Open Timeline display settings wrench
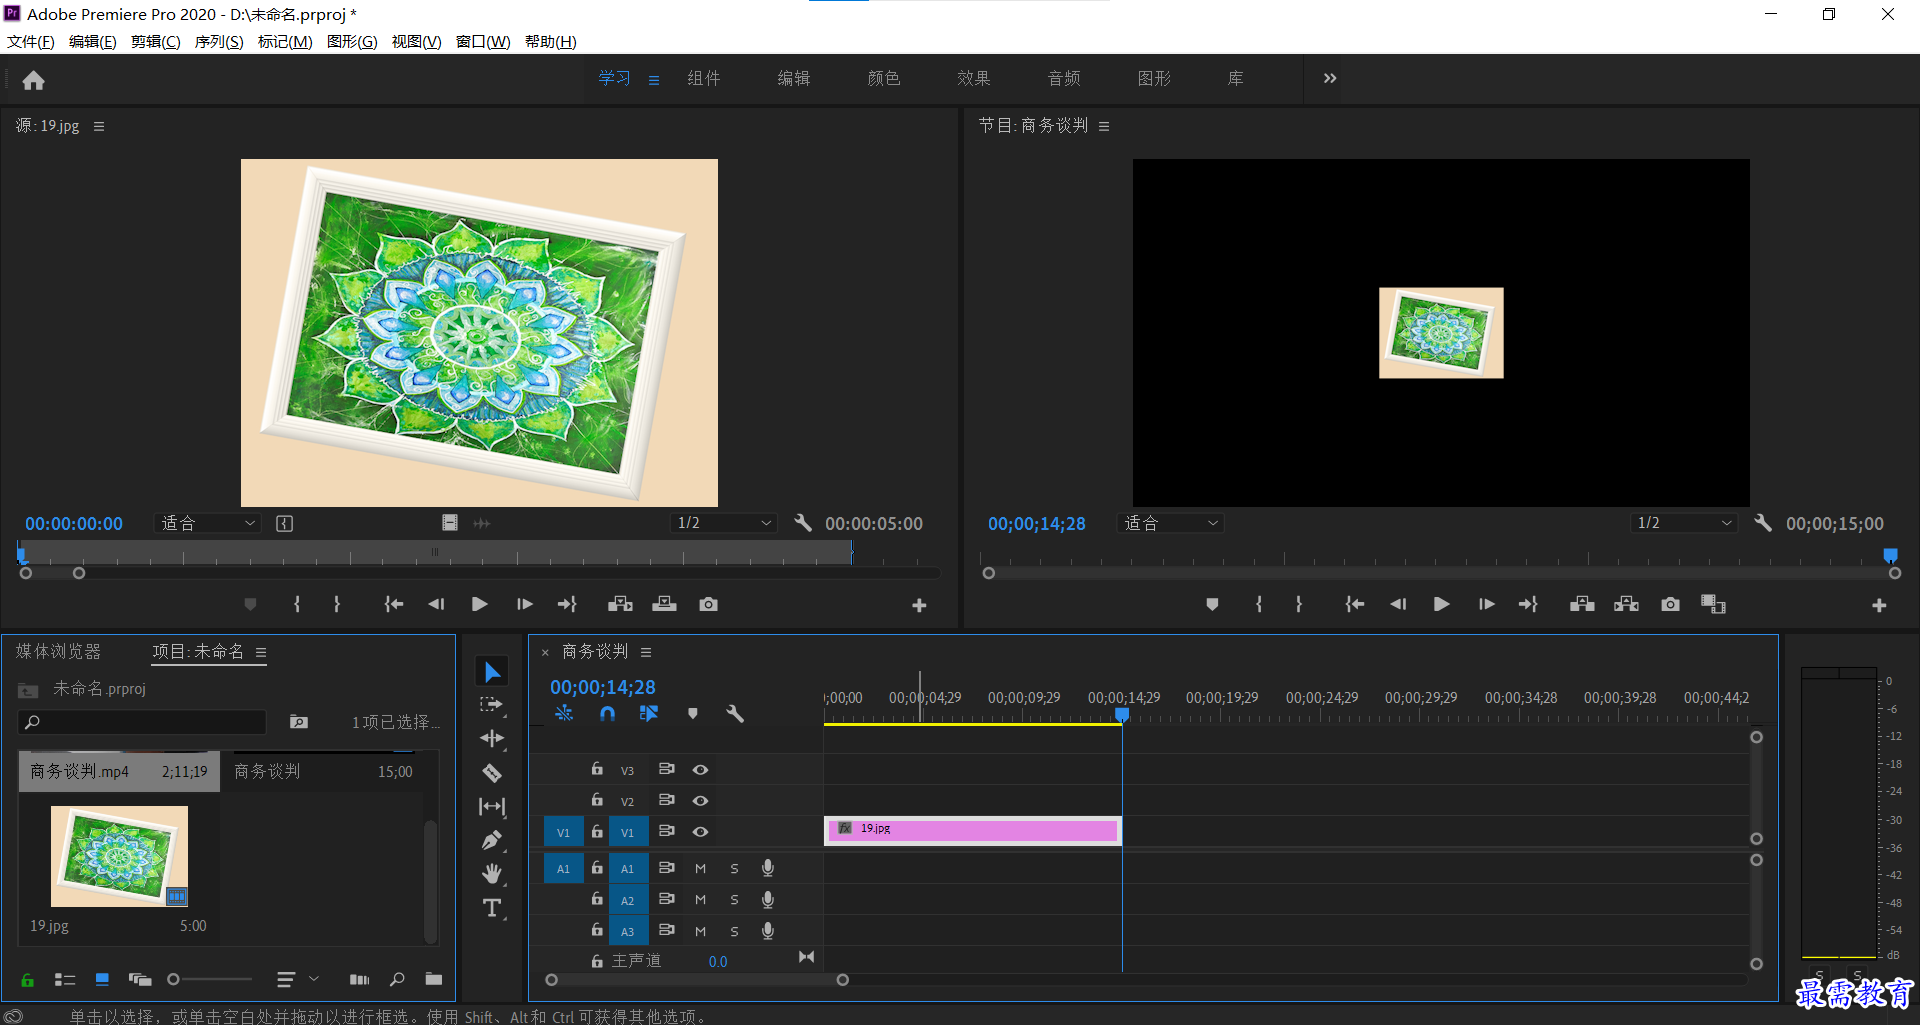This screenshot has width=1920, height=1025. click(x=735, y=714)
